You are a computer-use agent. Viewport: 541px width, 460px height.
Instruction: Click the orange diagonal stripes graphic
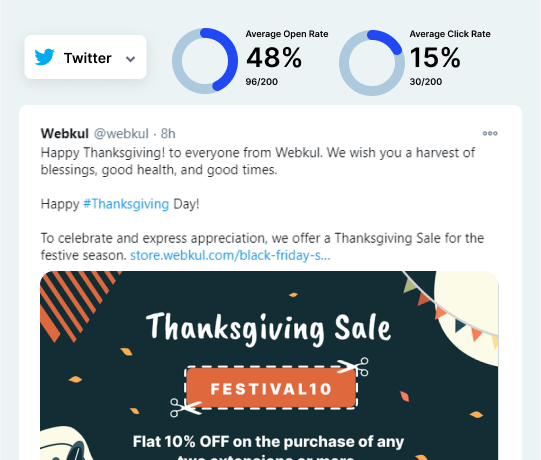click(76, 305)
